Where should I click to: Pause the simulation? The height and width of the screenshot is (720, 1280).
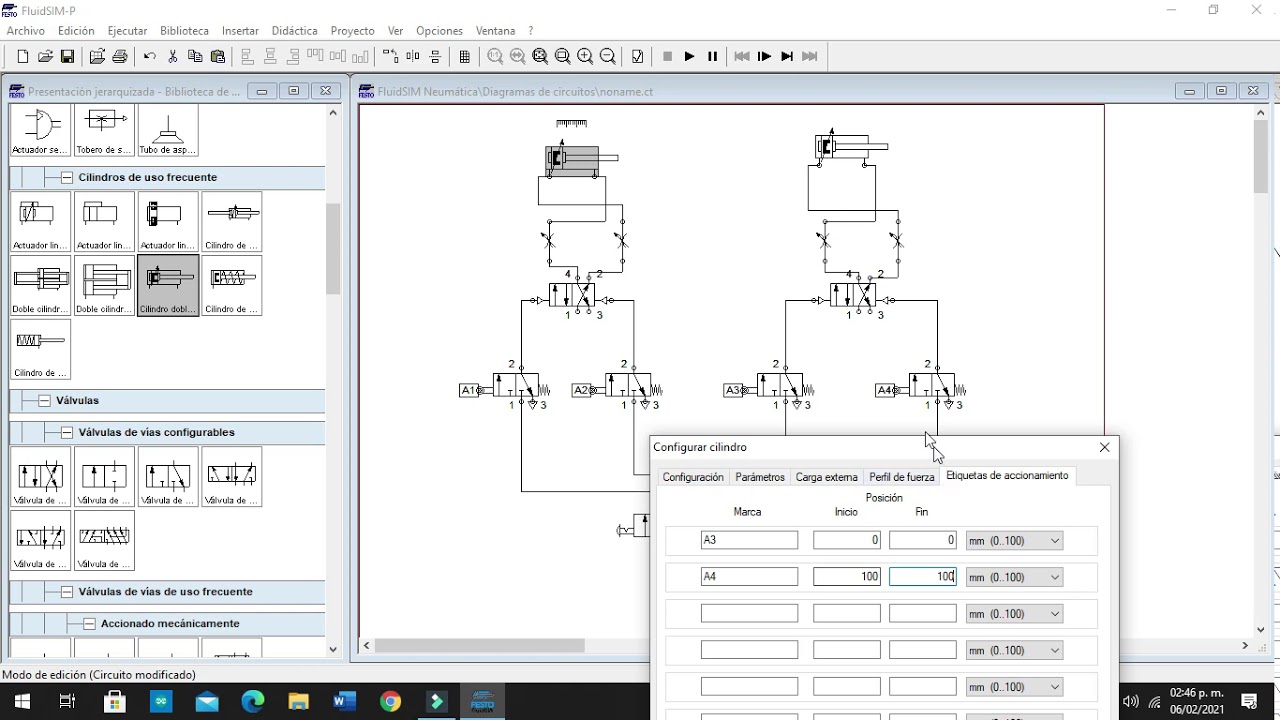click(x=712, y=57)
